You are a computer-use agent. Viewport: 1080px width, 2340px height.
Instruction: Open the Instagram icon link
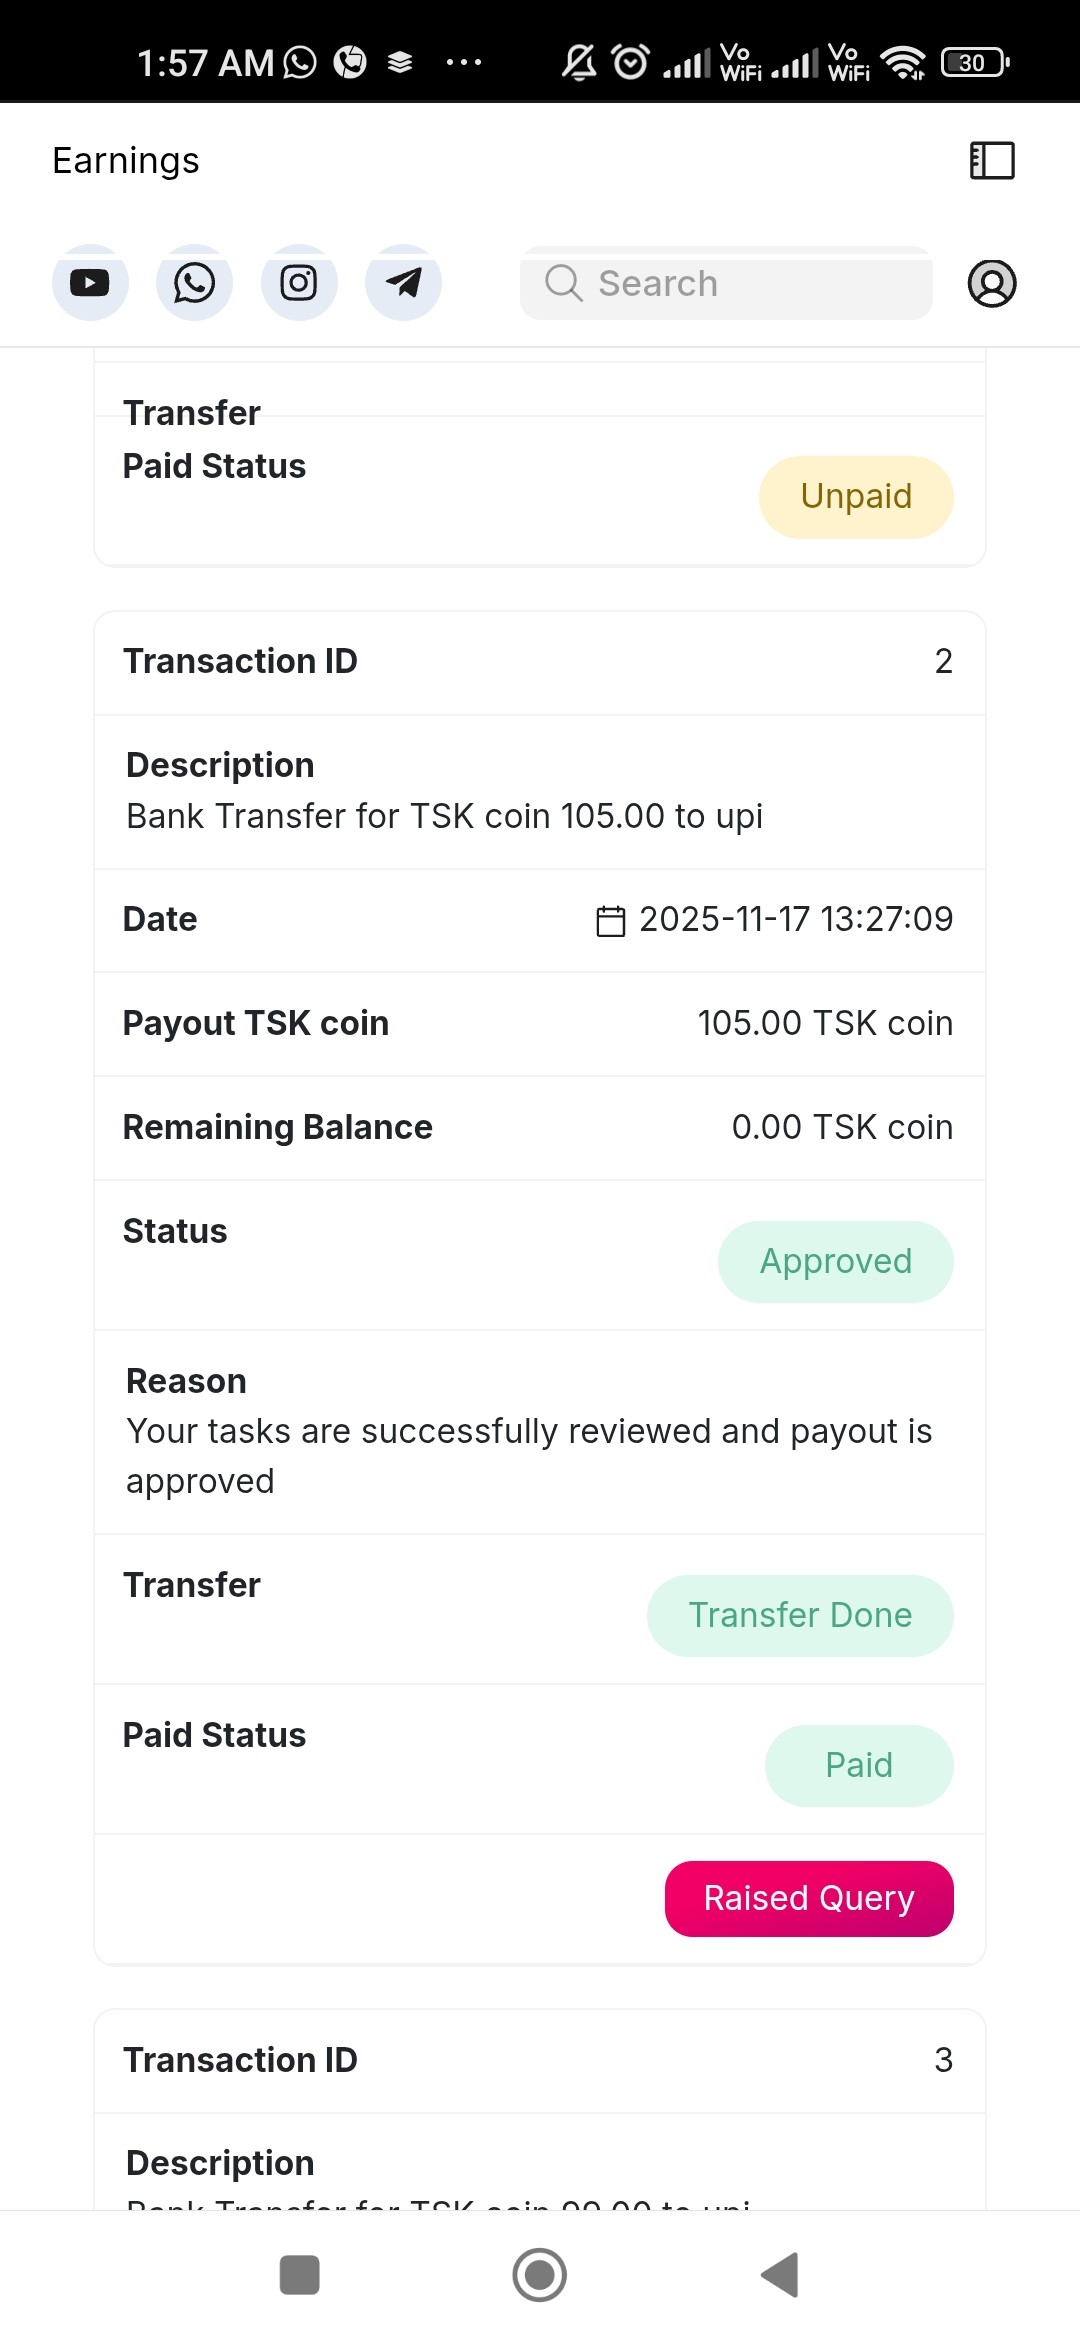(x=299, y=283)
